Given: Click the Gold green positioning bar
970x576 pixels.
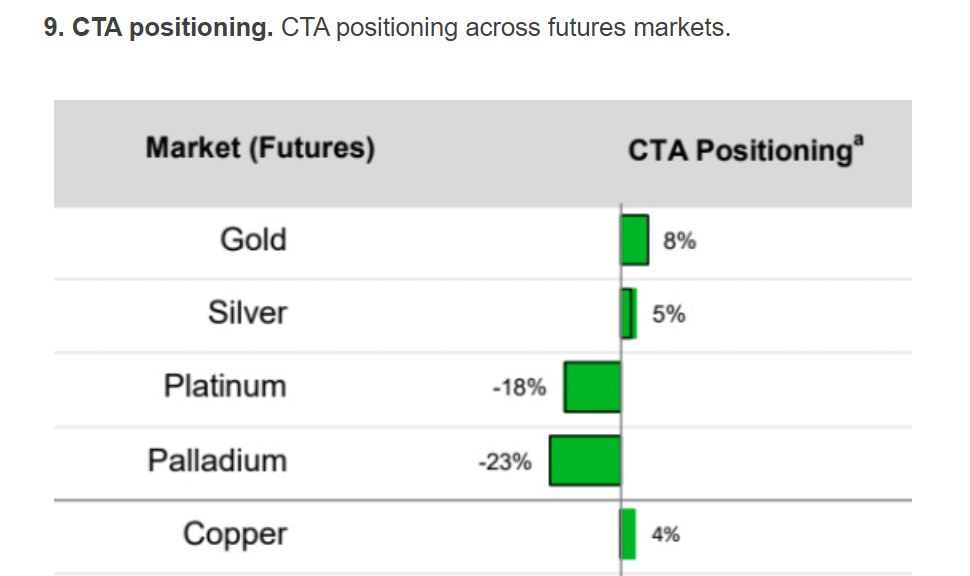Looking at the screenshot, I should [x=634, y=240].
